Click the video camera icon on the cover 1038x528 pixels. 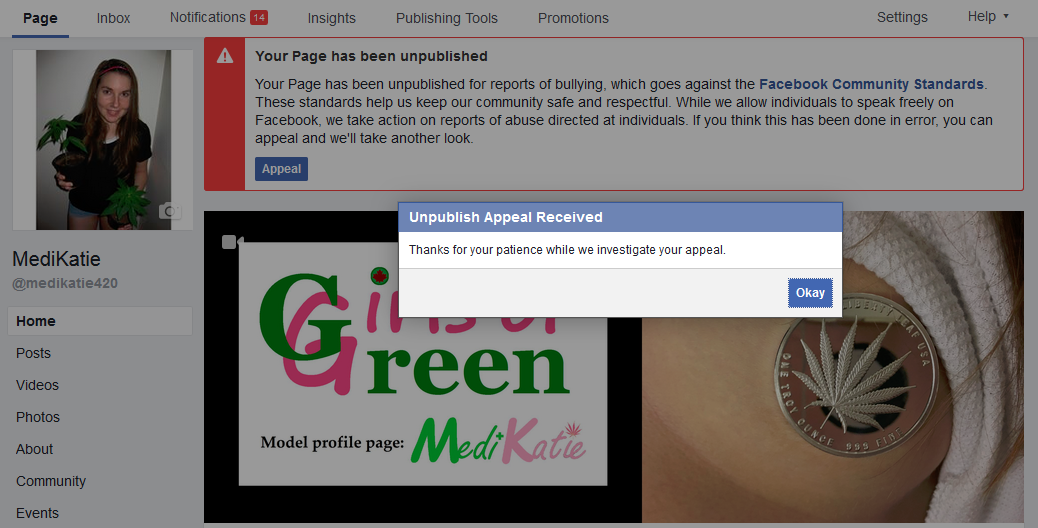[x=232, y=242]
